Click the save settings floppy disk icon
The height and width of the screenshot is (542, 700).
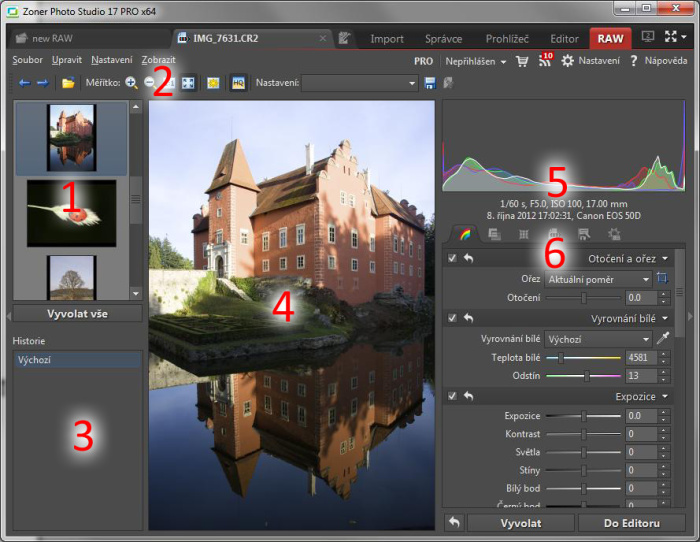point(430,83)
